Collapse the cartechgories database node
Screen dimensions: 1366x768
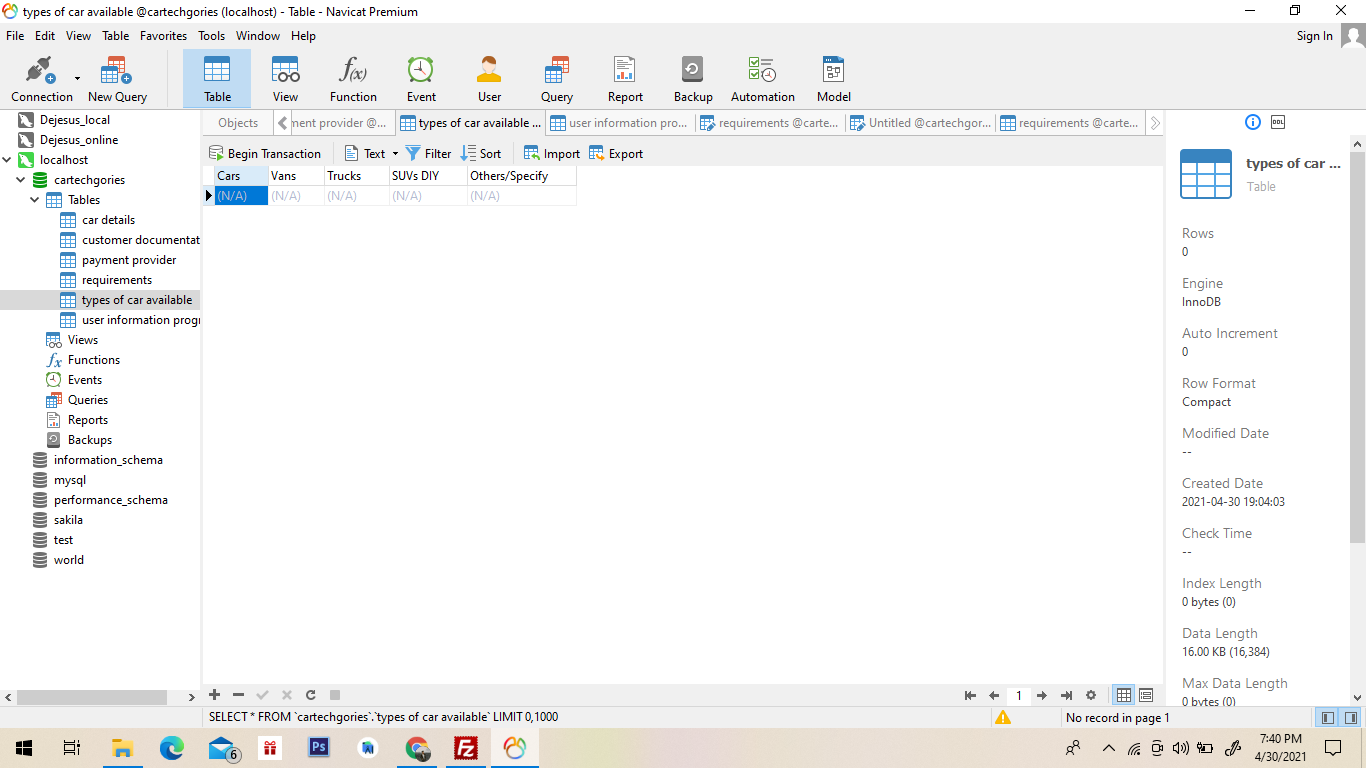(21, 180)
